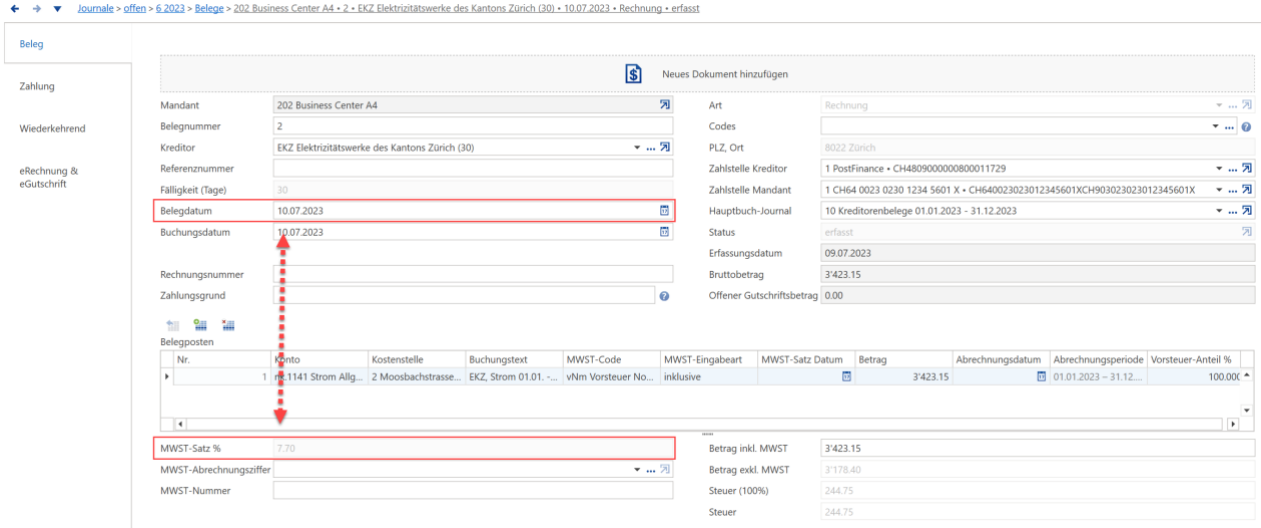Click into the Referenznummer field

coord(473,169)
